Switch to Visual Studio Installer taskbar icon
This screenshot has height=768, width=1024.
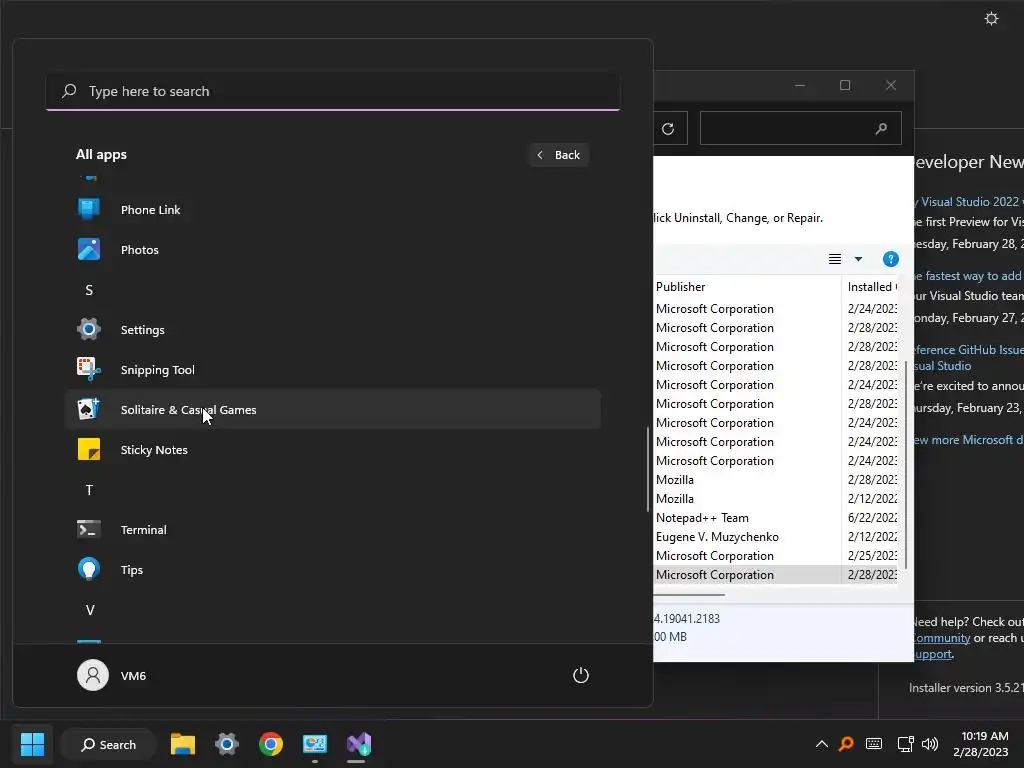coord(359,744)
